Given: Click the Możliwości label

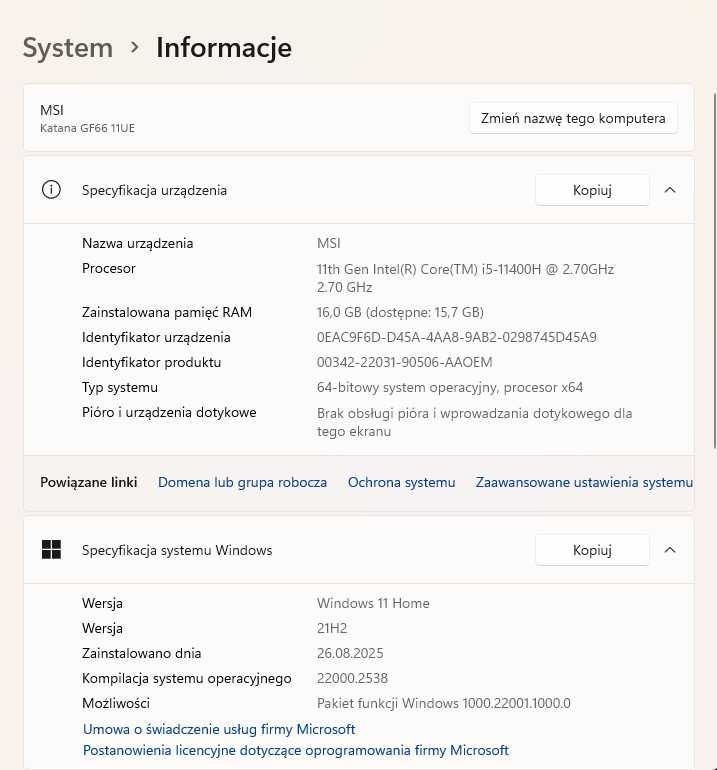Looking at the screenshot, I should (116, 703).
